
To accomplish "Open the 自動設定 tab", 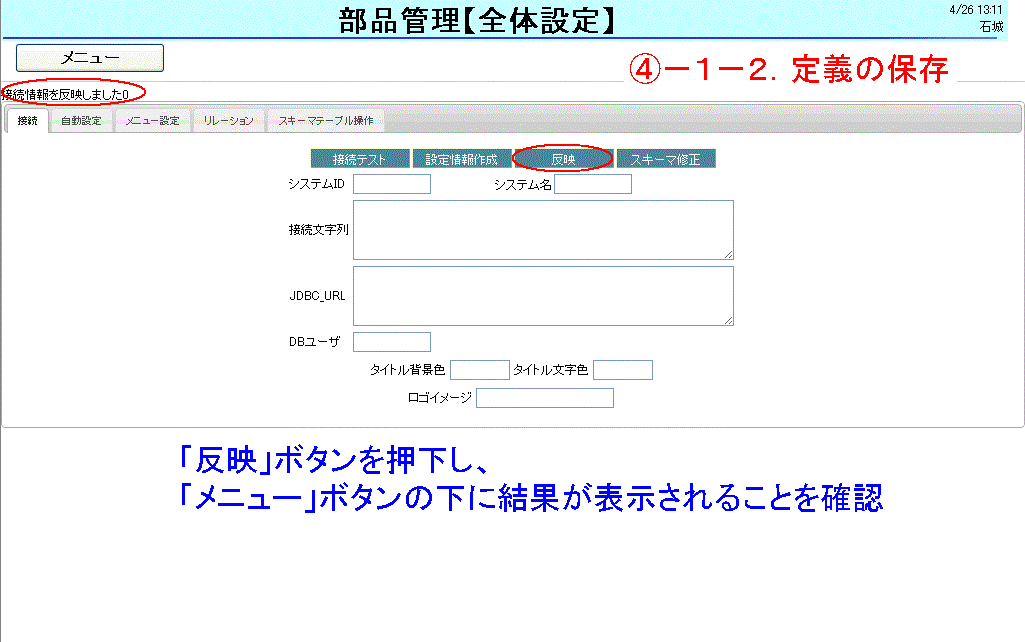I will point(80,121).
